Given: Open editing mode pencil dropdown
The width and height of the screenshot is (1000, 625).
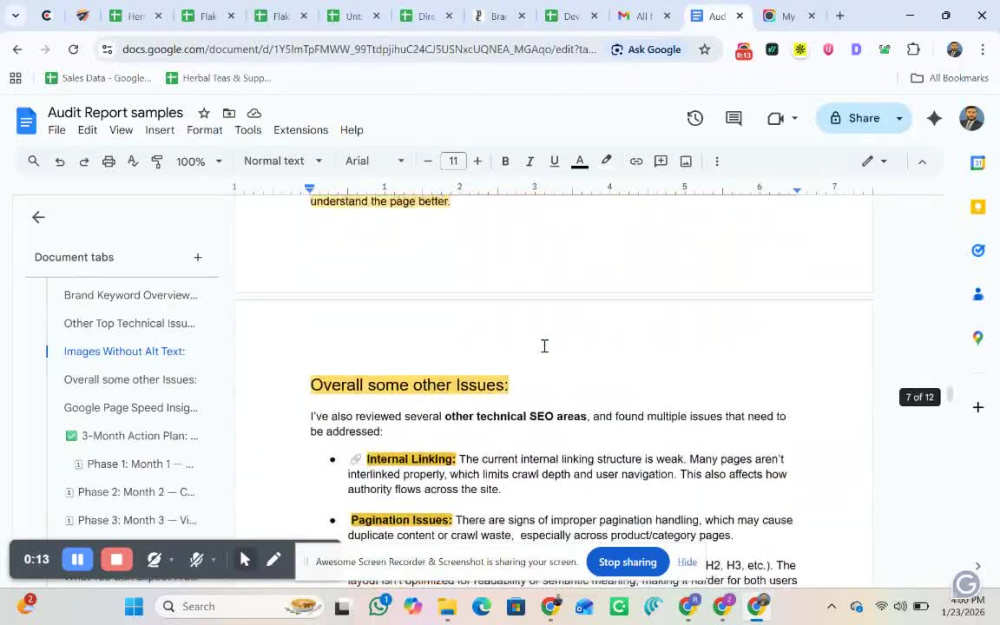Looking at the screenshot, I should click(x=874, y=161).
